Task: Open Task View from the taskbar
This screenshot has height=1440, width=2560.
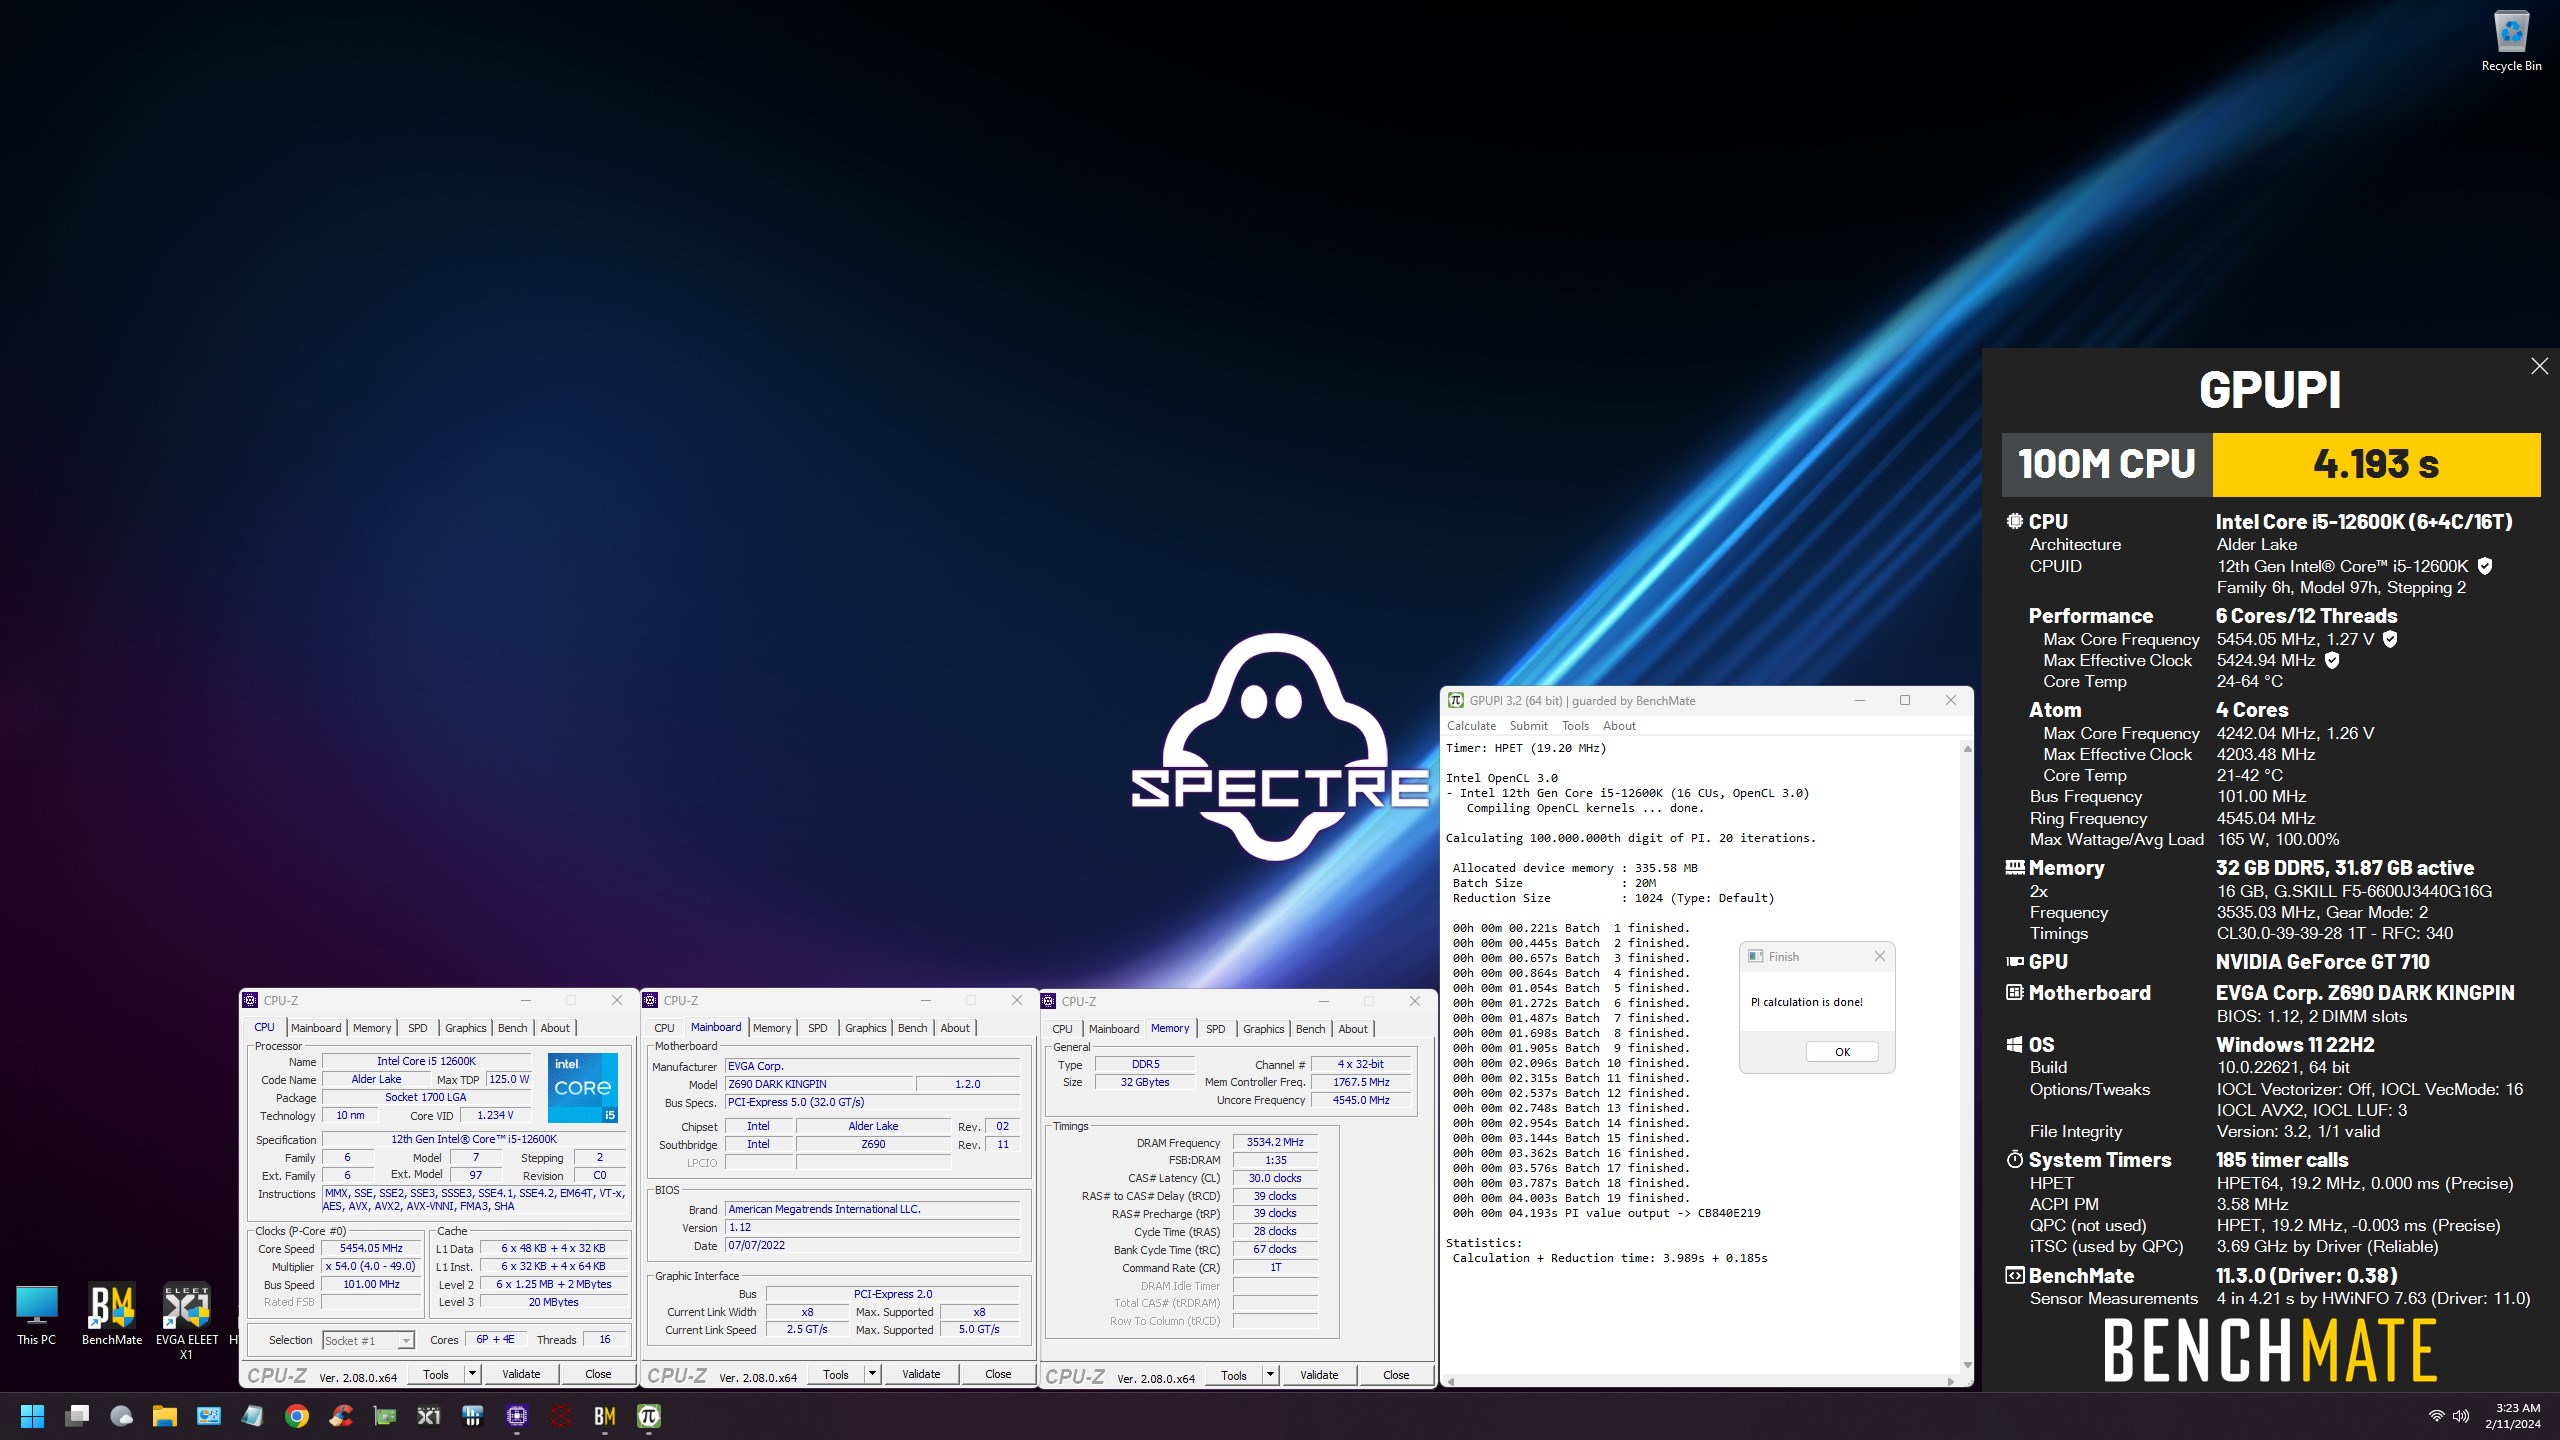Action: click(x=77, y=1416)
